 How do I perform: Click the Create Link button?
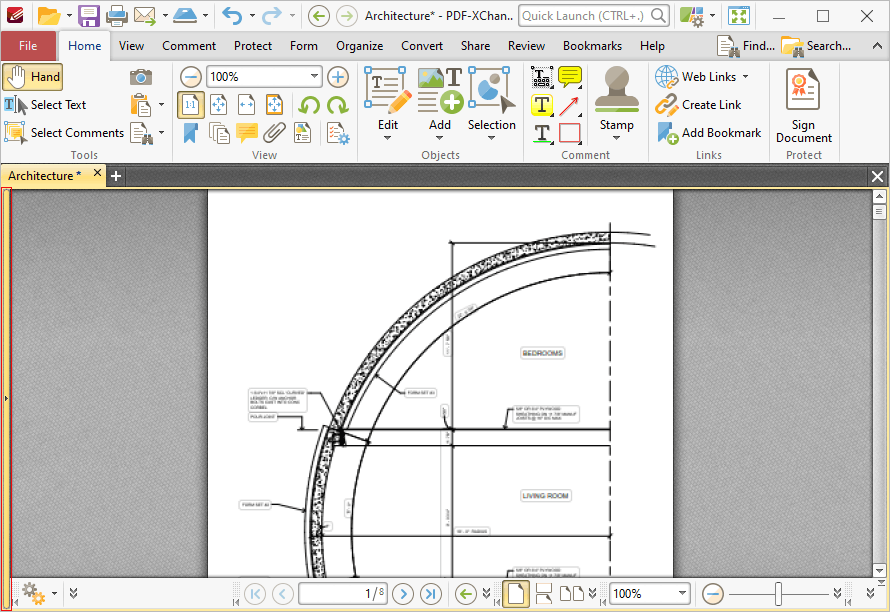tap(699, 105)
